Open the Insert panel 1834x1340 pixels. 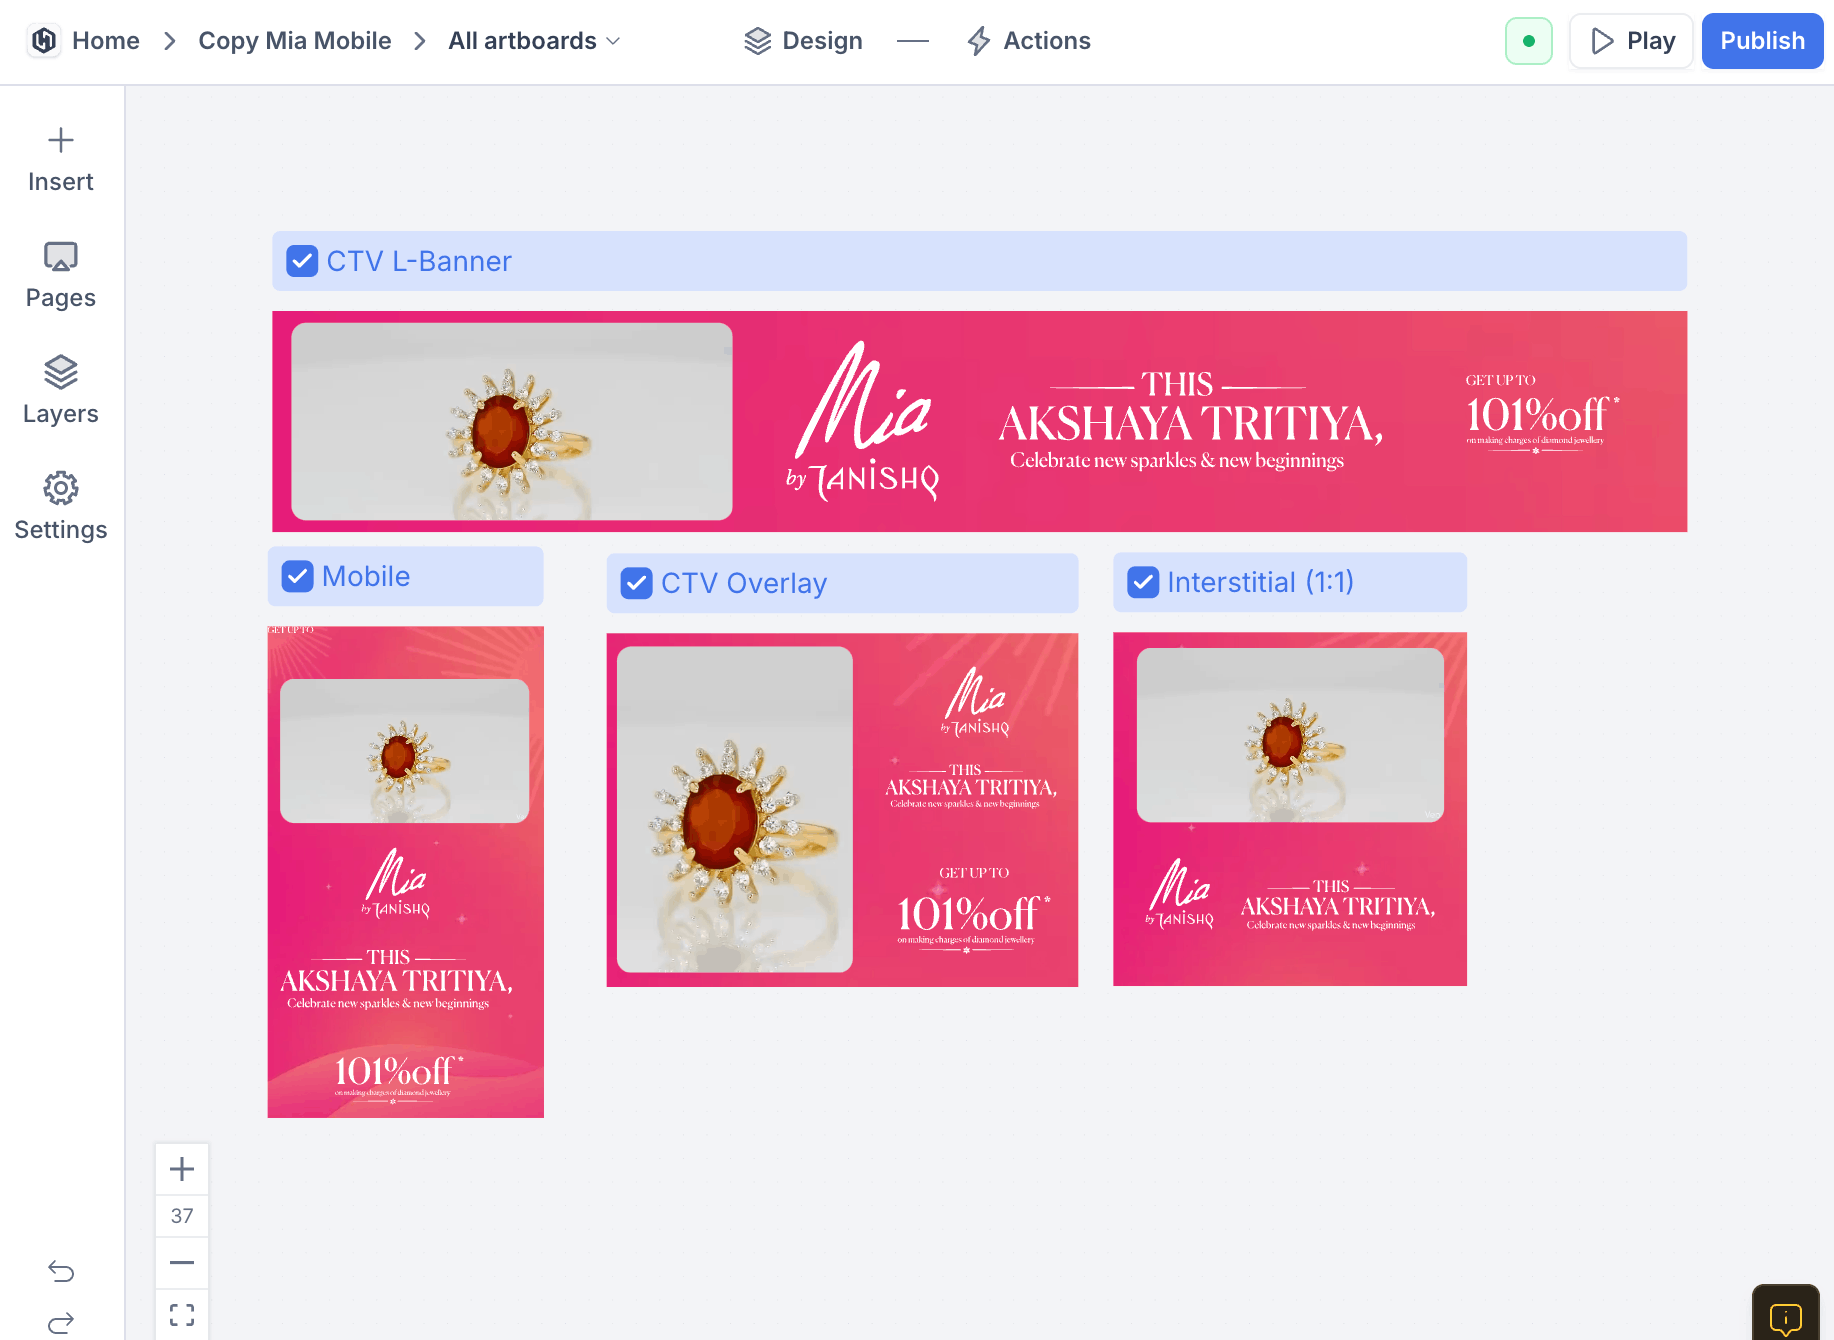[61, 160]
